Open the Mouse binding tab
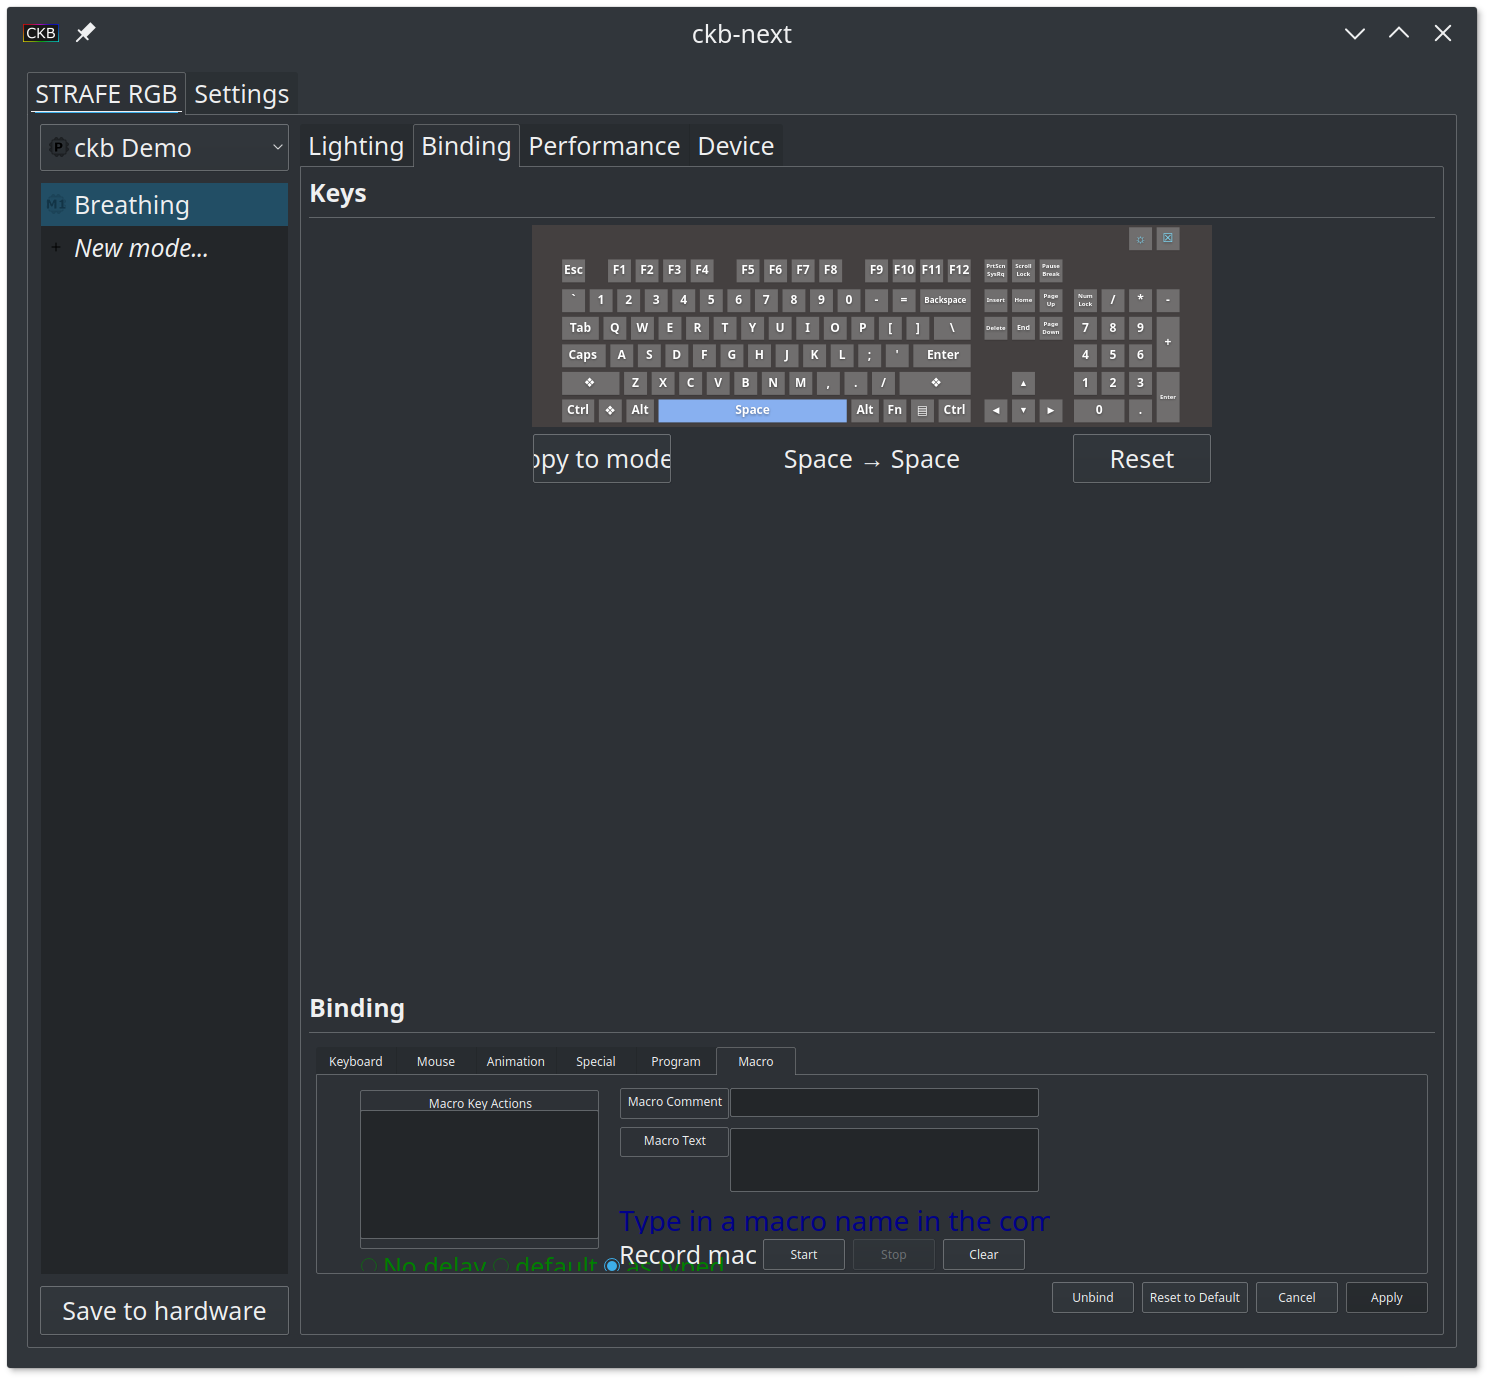This screenshot has width=1490, height=1381. (436, 1062)
